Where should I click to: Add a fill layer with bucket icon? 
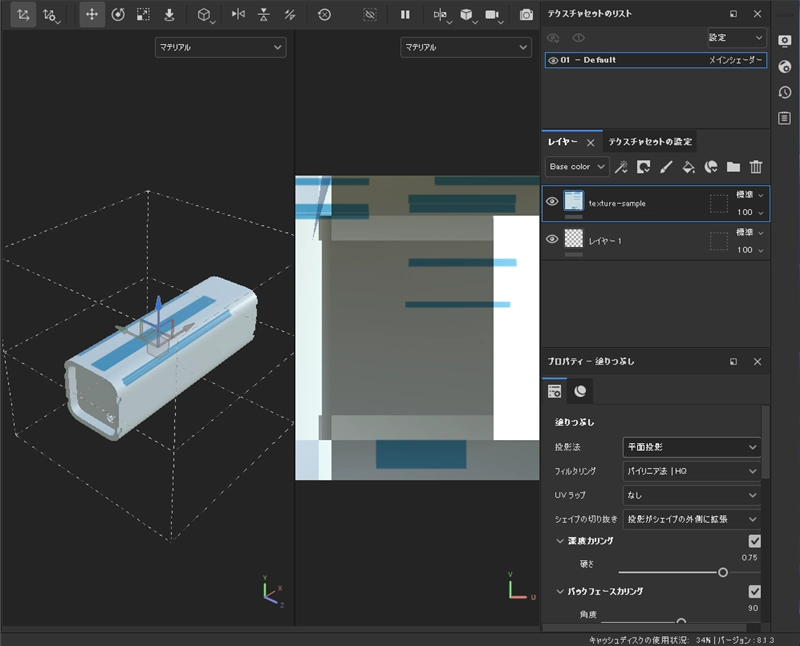[688, 167]
